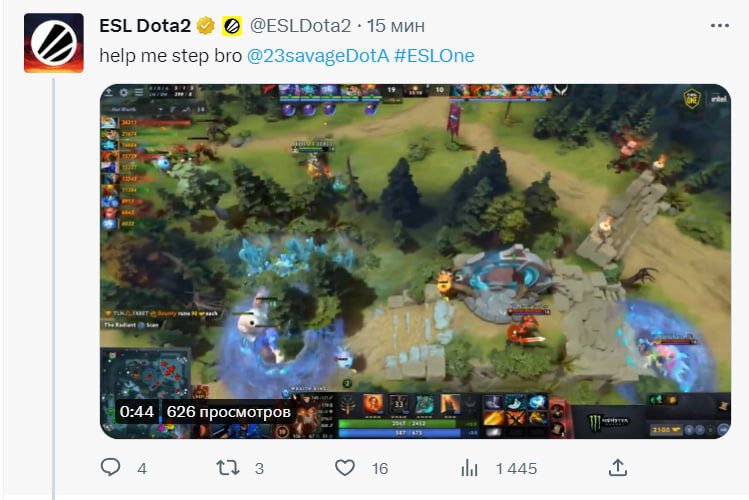The height and width of the screenshot is (500, 749).
Task: Click the ESL Dota2 profile avatar
Action: point(54,43)
